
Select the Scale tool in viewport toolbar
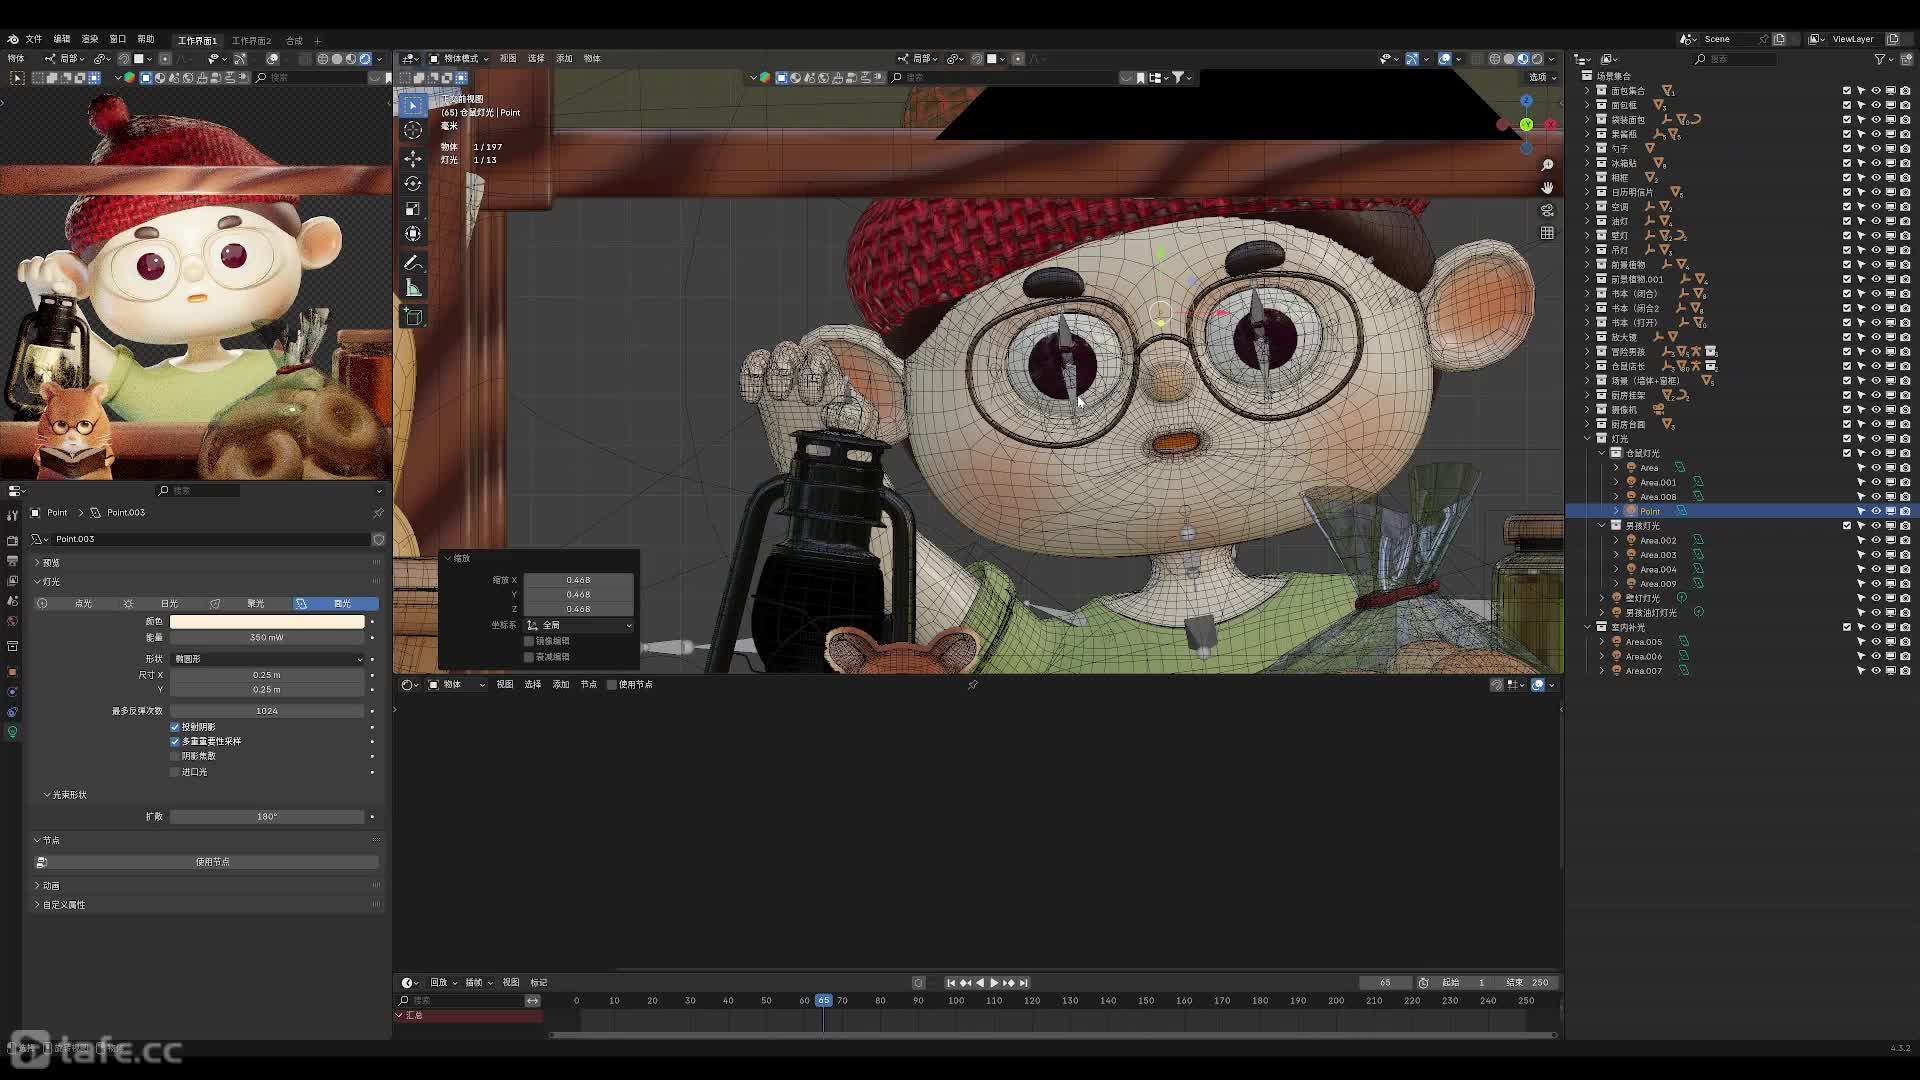(x=412, y=209)
